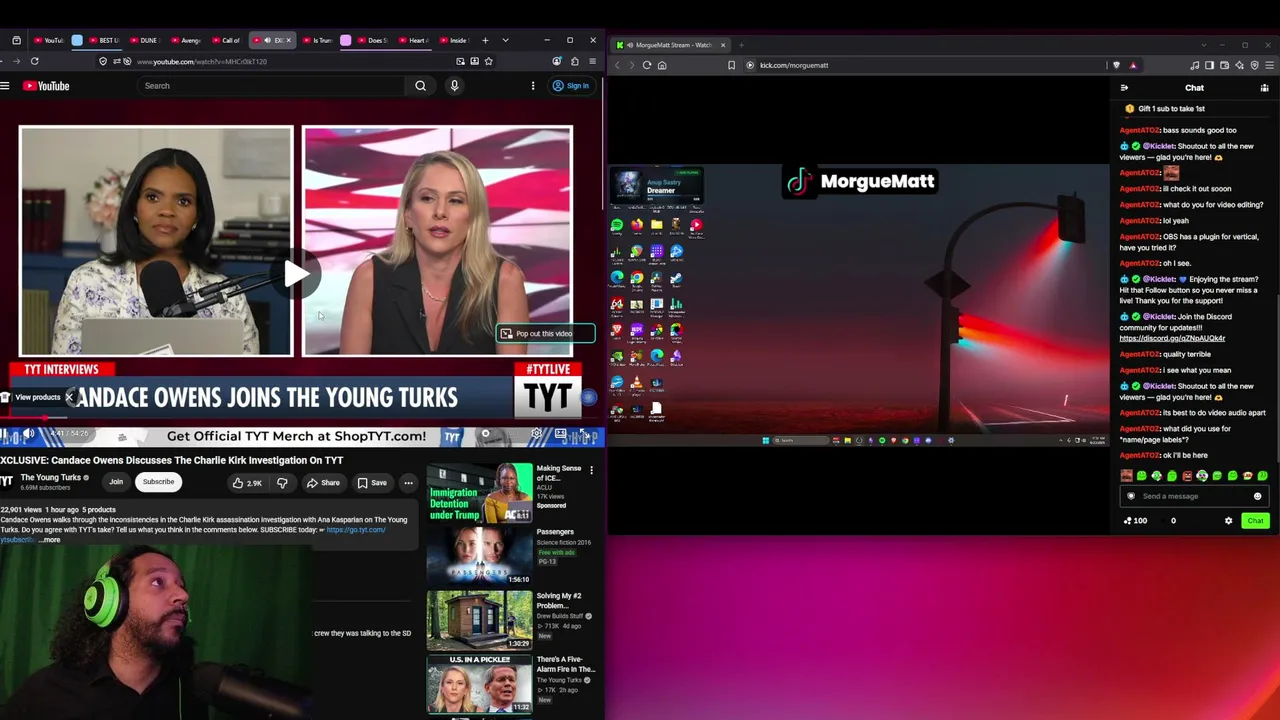Switch to the Inside tab
Viewport: 1280px width, 720px height.
pos(453,41)
